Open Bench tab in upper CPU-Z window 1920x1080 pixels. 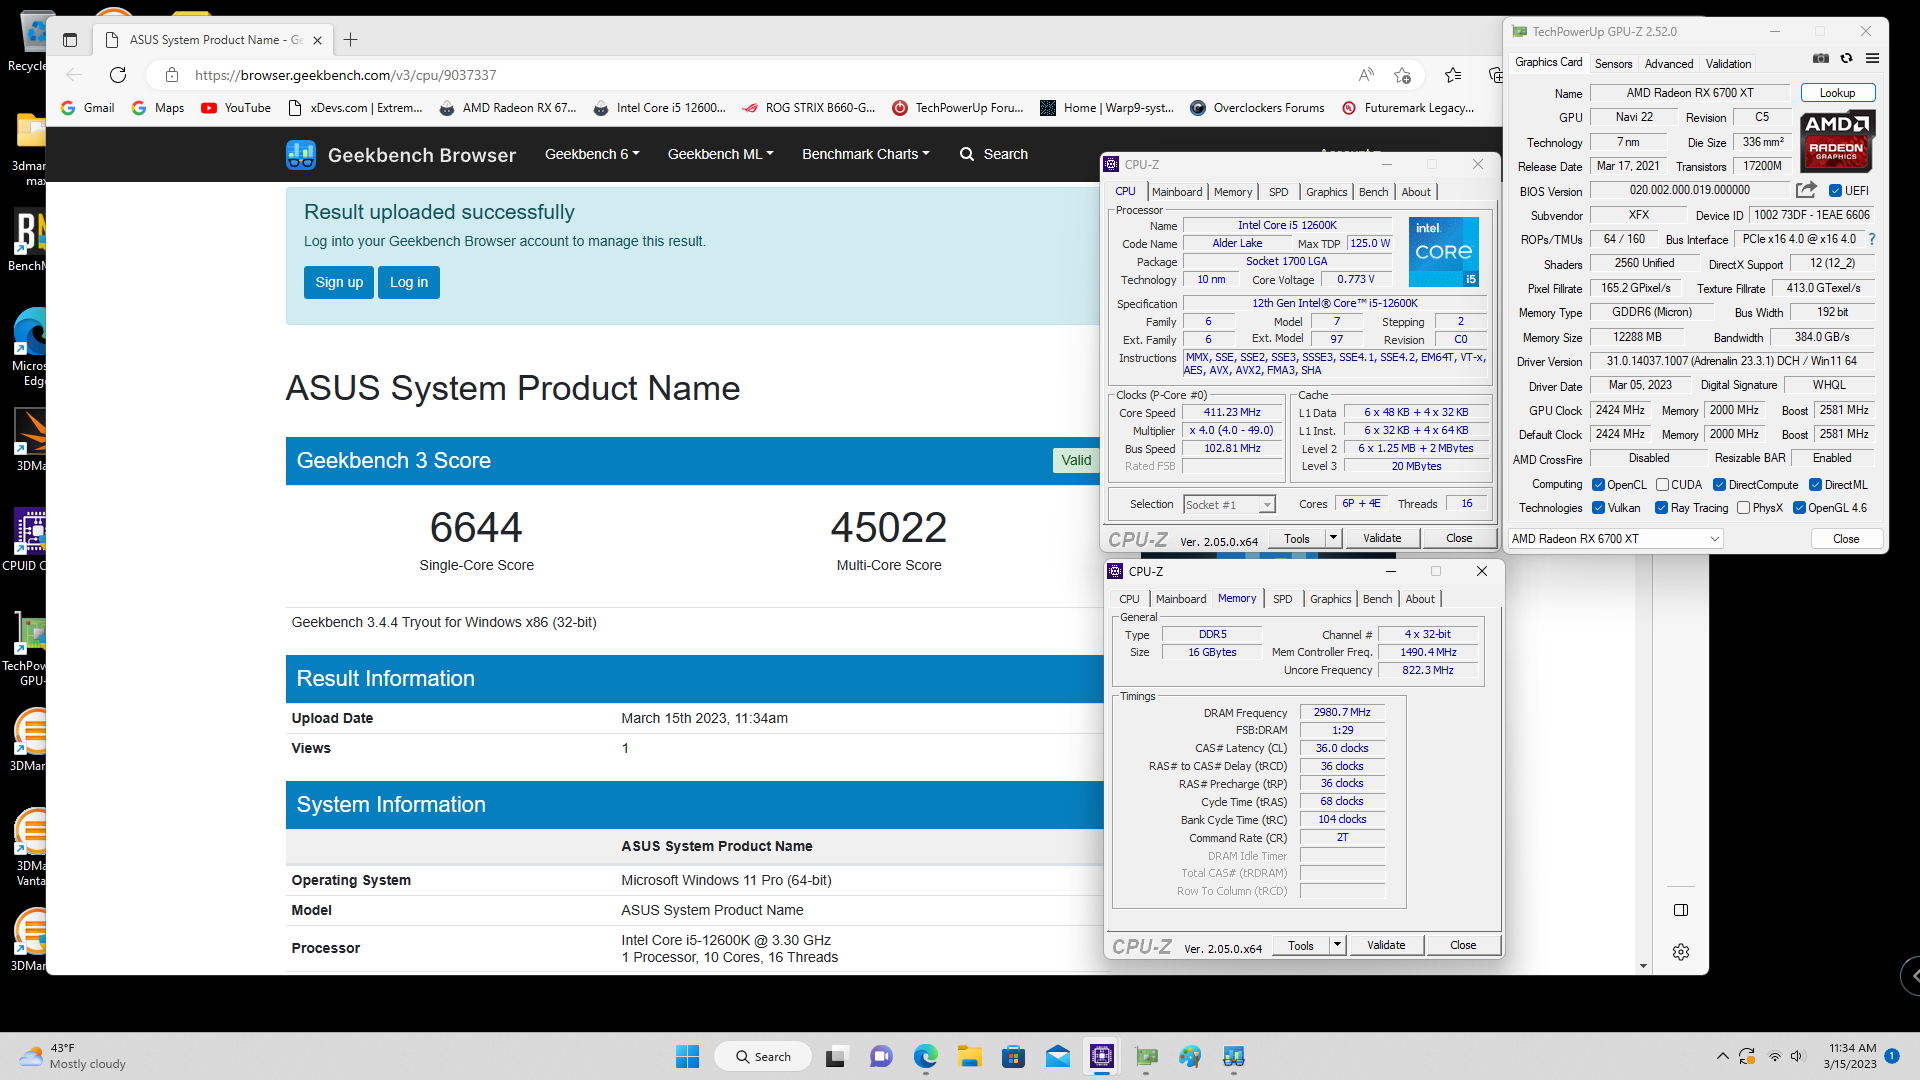1373,192
